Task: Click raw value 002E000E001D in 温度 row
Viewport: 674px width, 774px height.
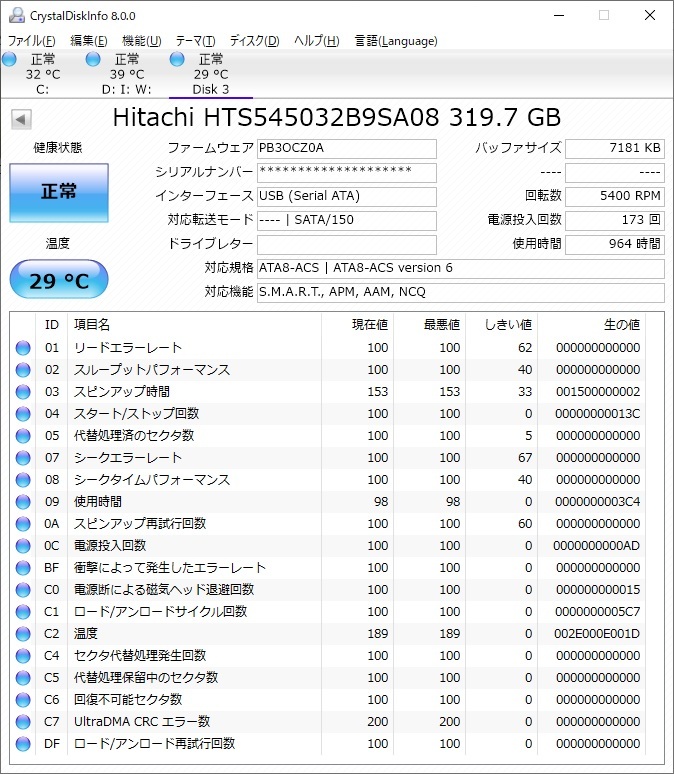Action: pos(597,634)
